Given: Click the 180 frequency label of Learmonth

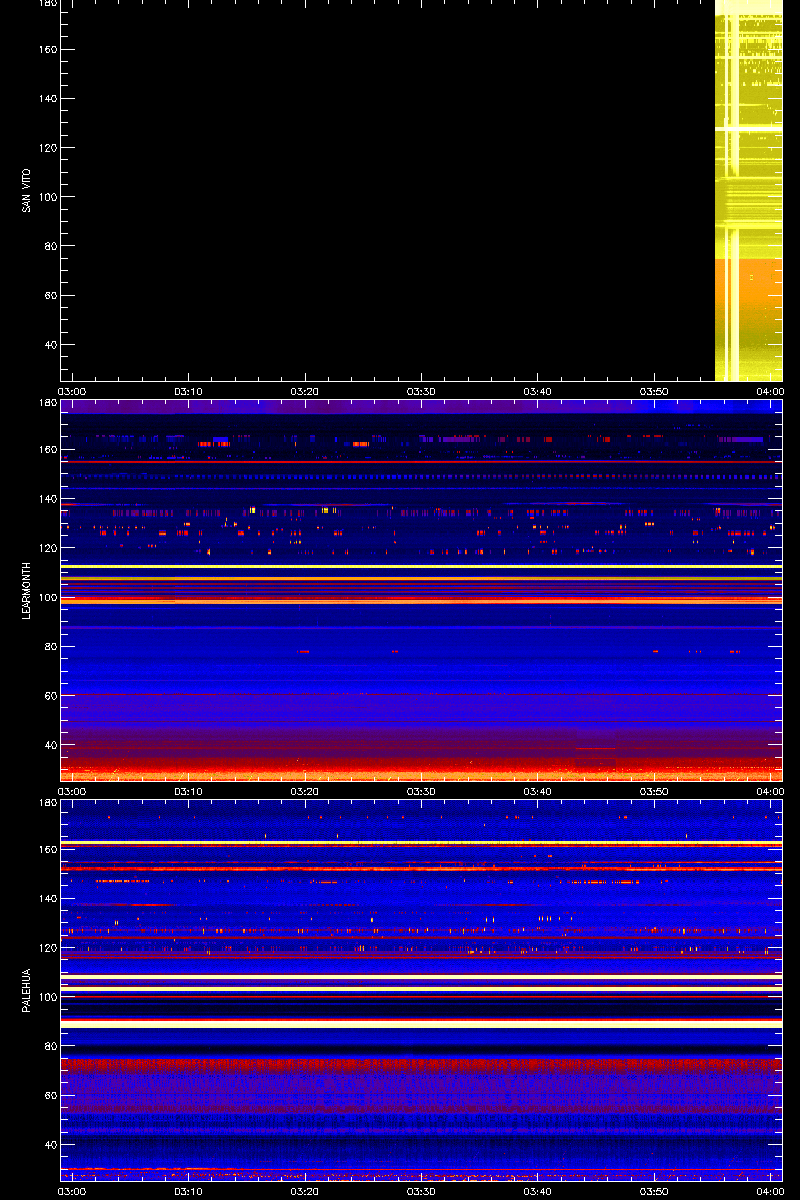Looking at the screenshot, I should click(47, 403).
